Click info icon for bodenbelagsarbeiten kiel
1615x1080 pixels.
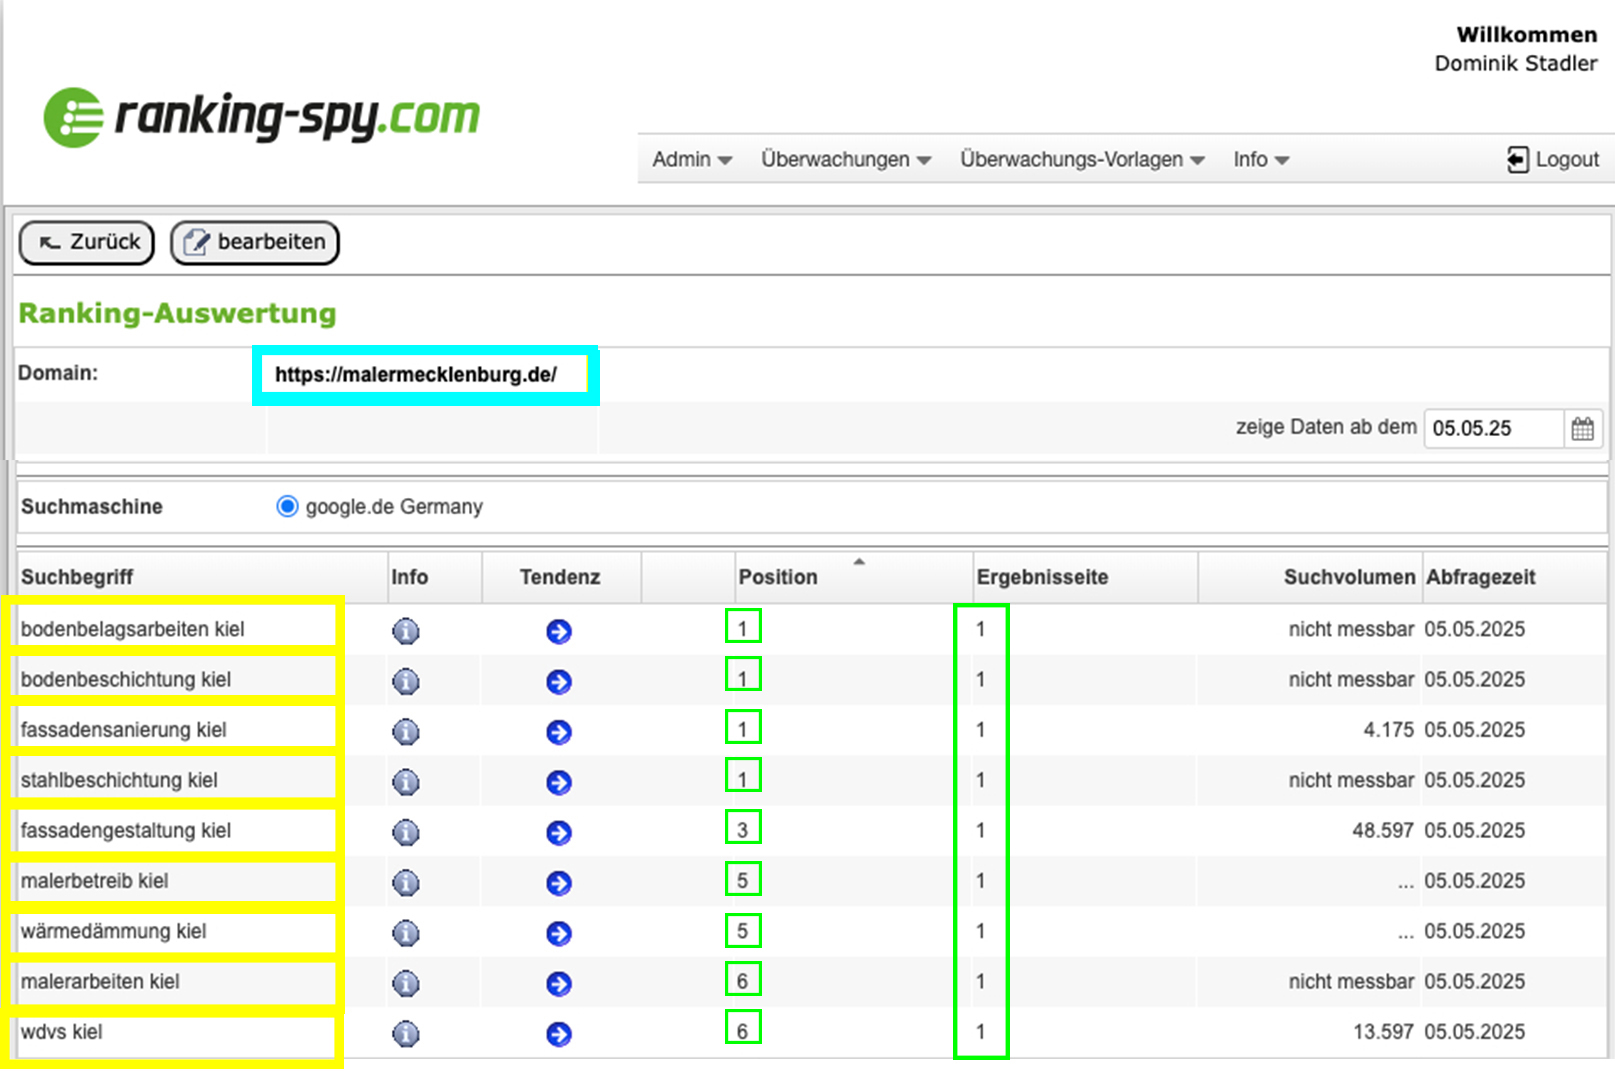pos(405,631)
